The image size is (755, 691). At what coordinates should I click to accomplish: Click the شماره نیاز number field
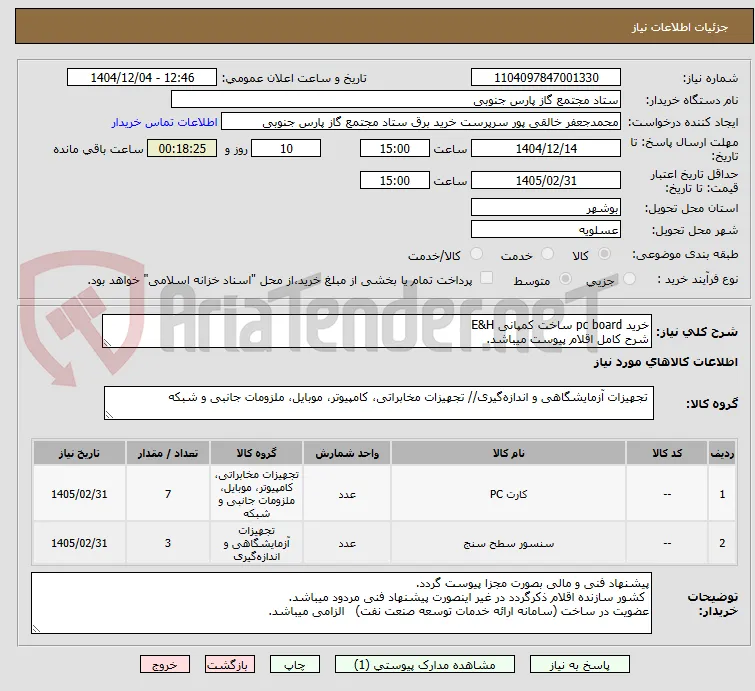pyautogui.click(x=546, y=78)
